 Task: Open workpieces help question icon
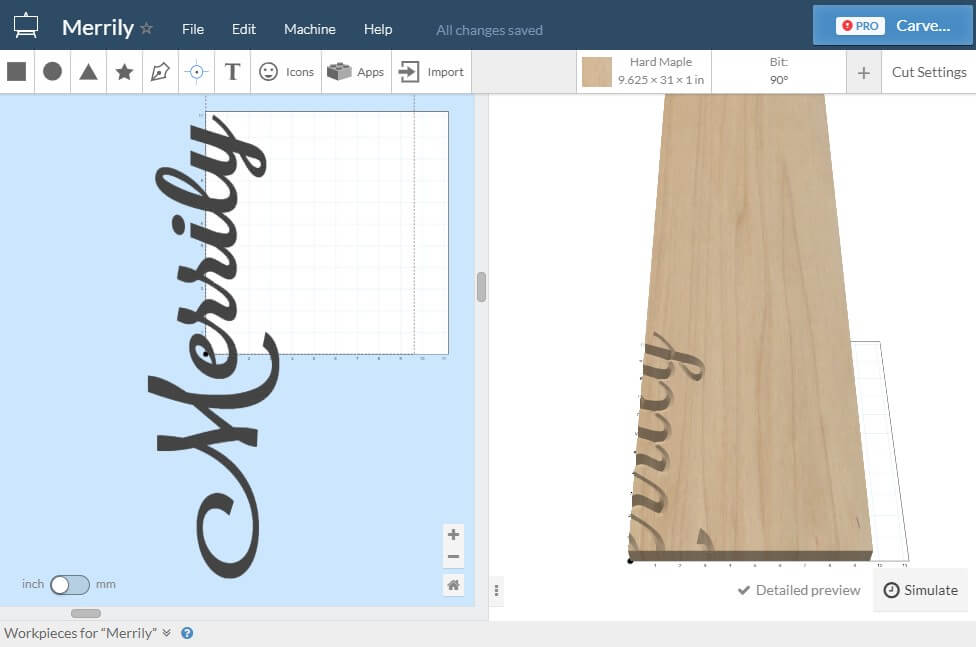187,633
